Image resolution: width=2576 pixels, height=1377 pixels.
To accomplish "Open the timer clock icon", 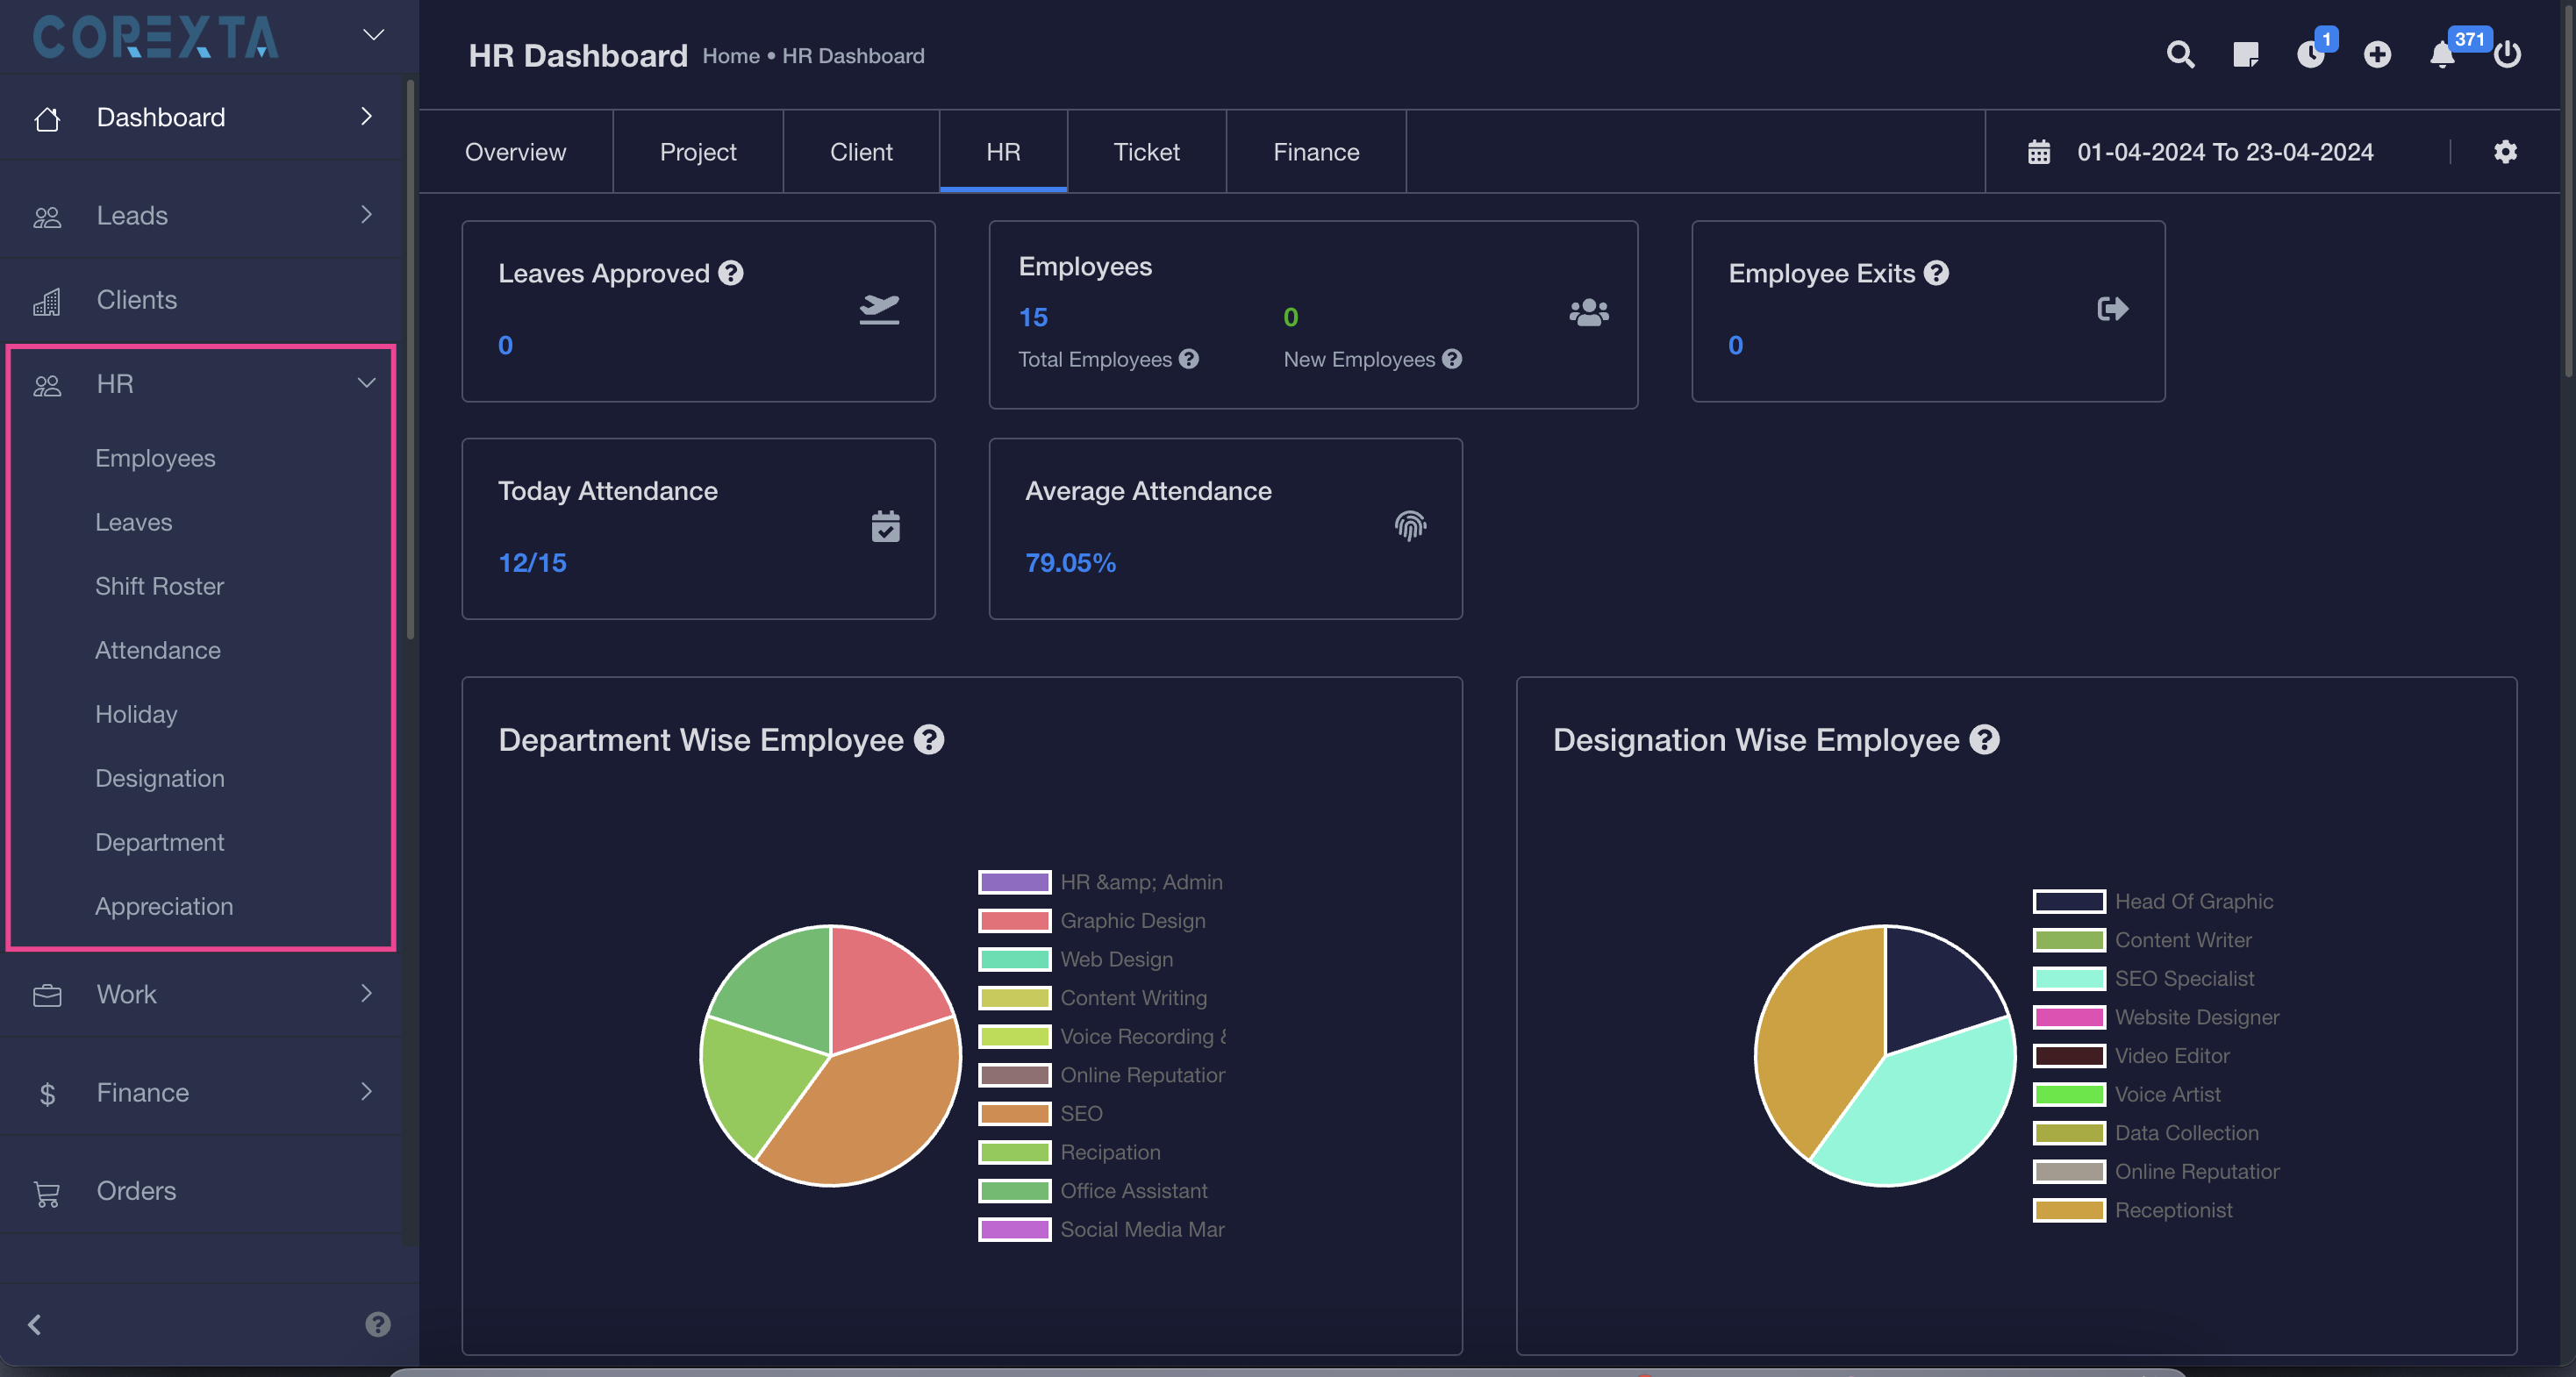I will 2310,54.
